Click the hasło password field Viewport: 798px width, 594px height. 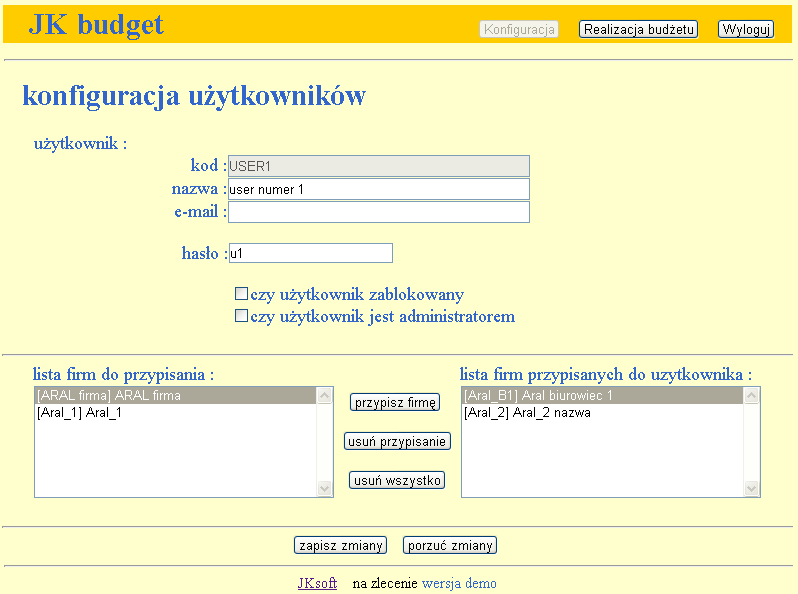coord(310,254)
